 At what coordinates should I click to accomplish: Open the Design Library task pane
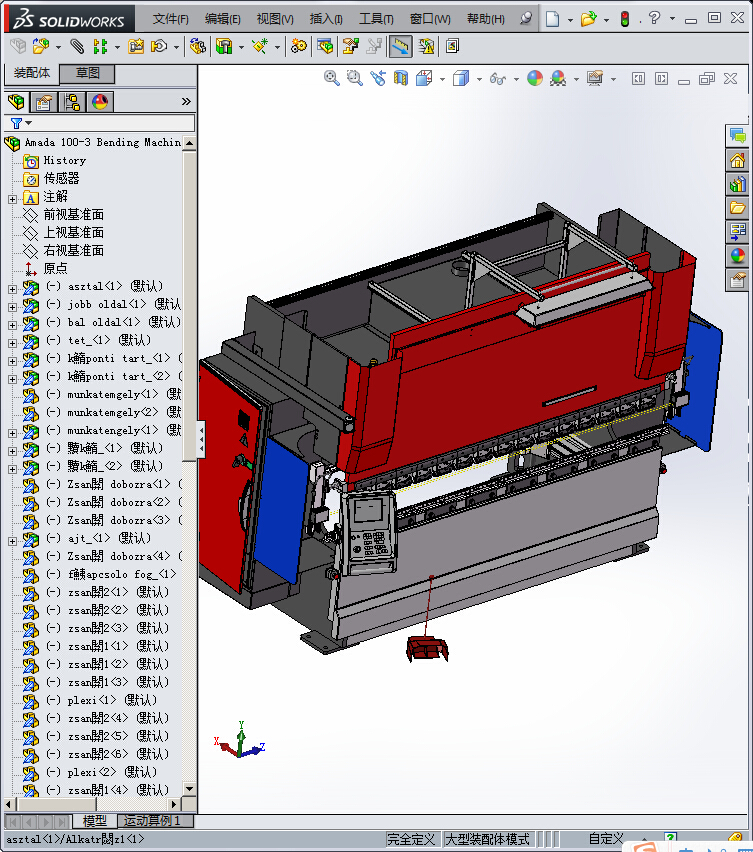(x=737, y=184)
